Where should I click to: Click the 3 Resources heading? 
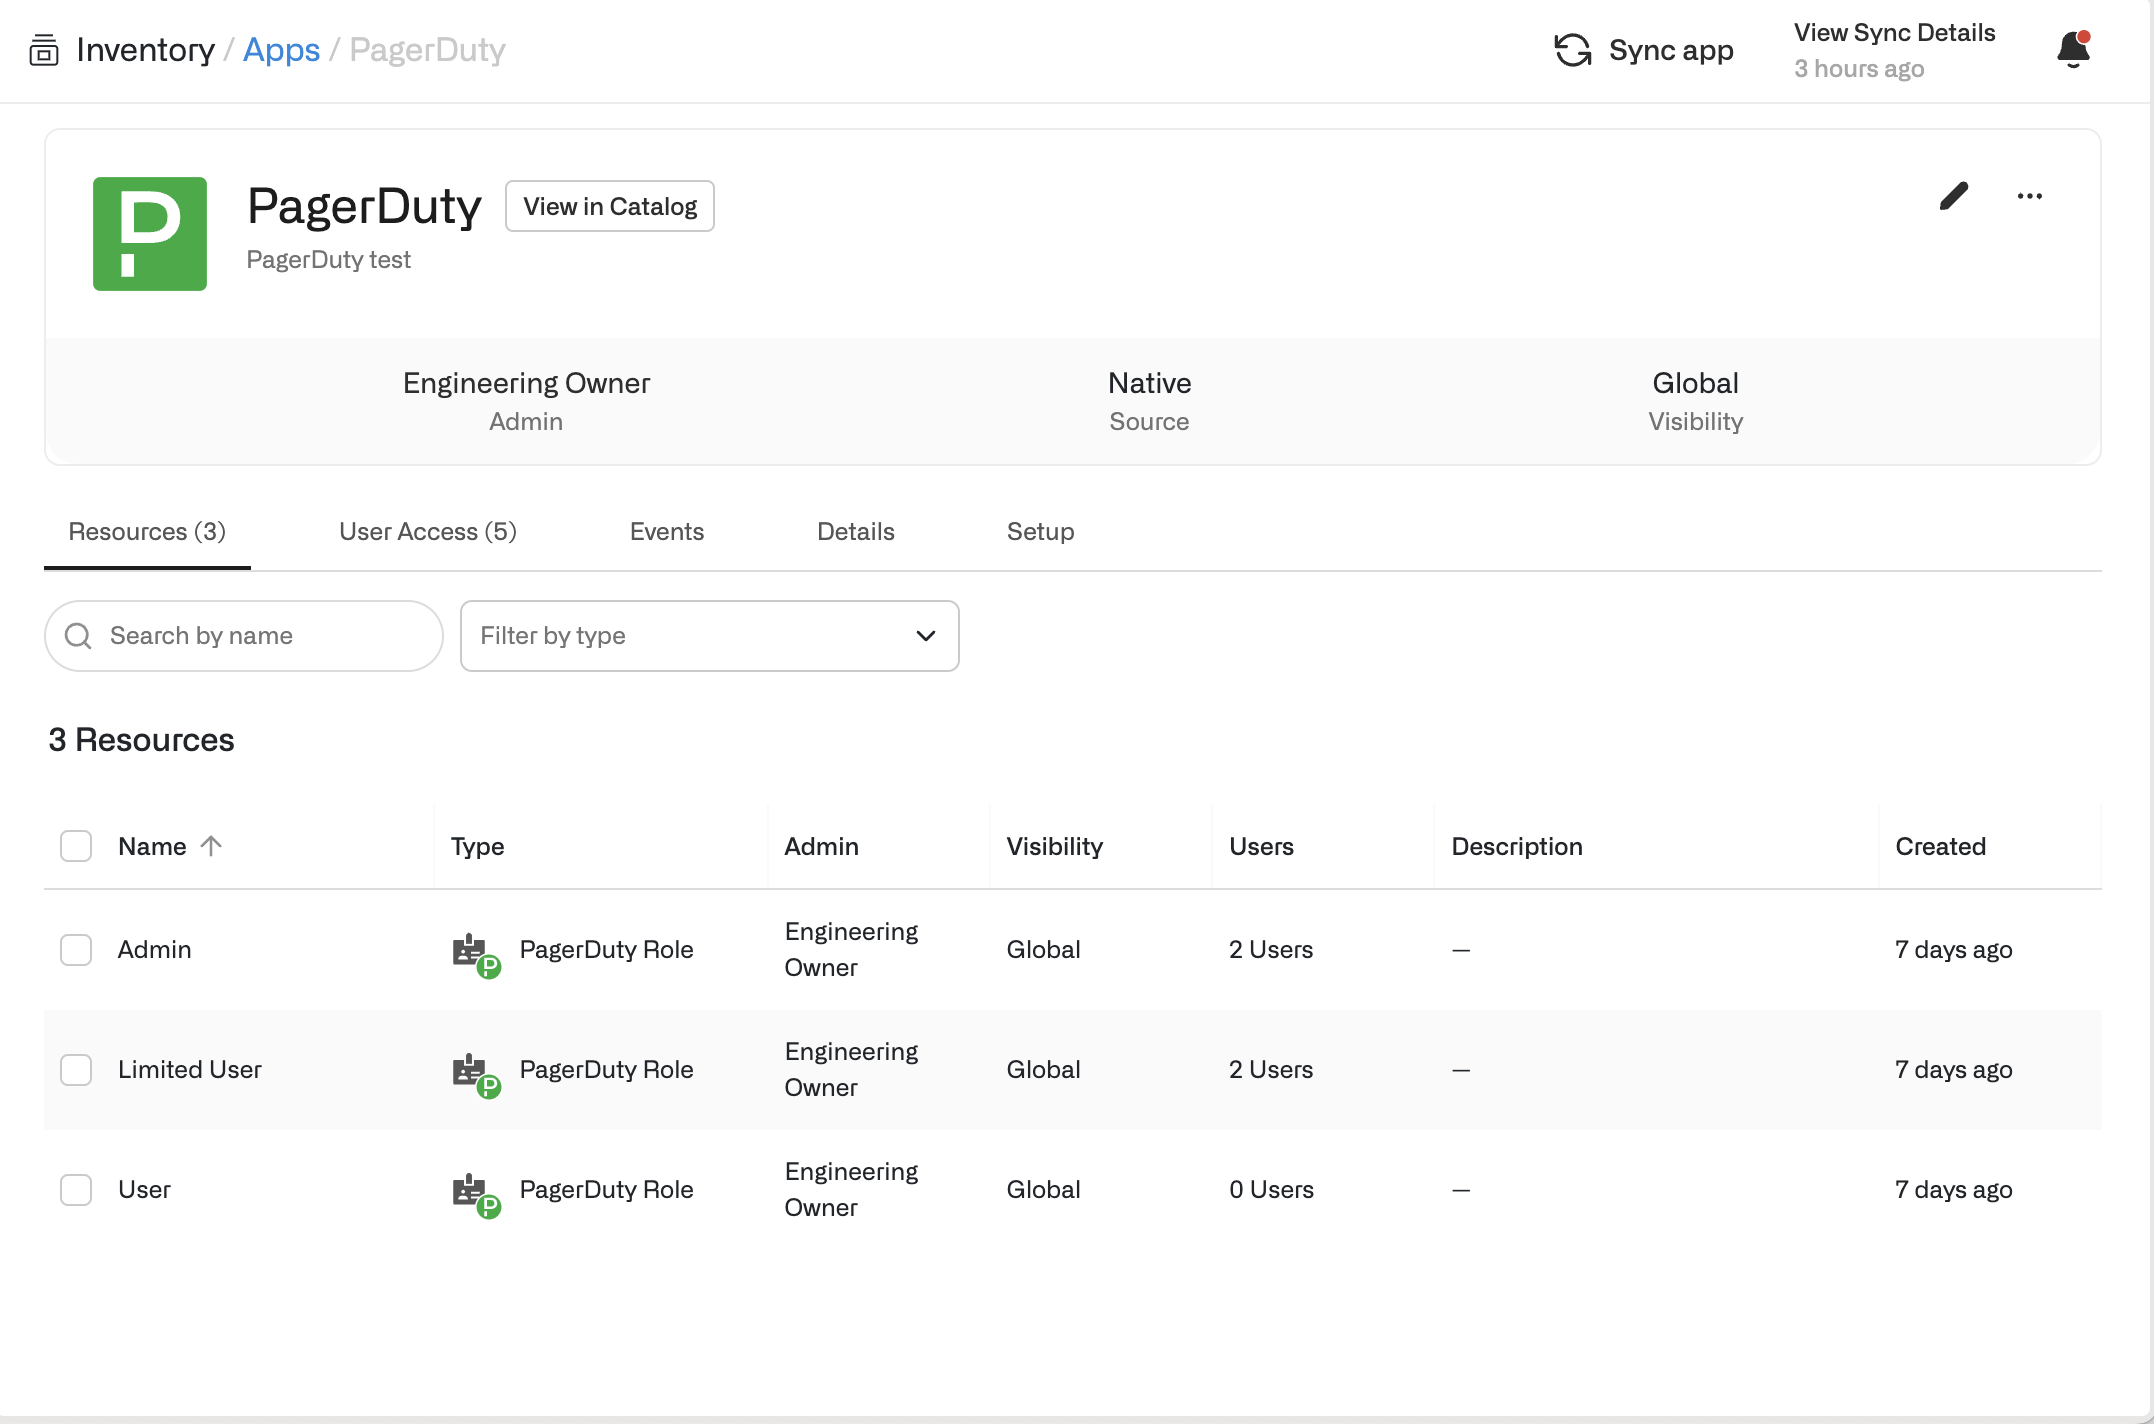coord(141,740)
